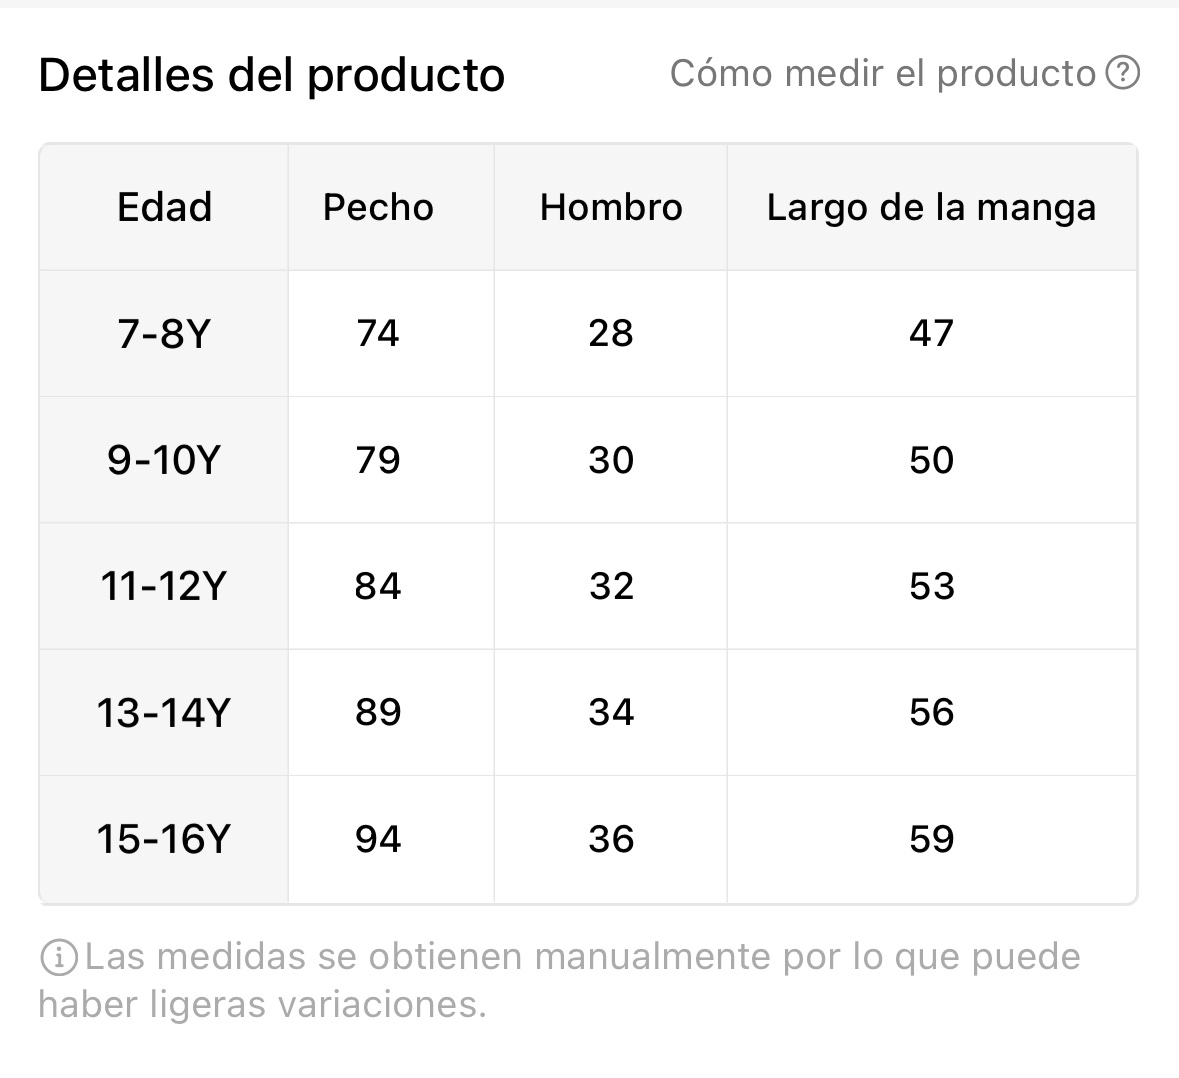The height and width of the screenshot is (1078, 1179).
Task: Tap the info icon beside measurement note
Action: (x=59, y=958)
